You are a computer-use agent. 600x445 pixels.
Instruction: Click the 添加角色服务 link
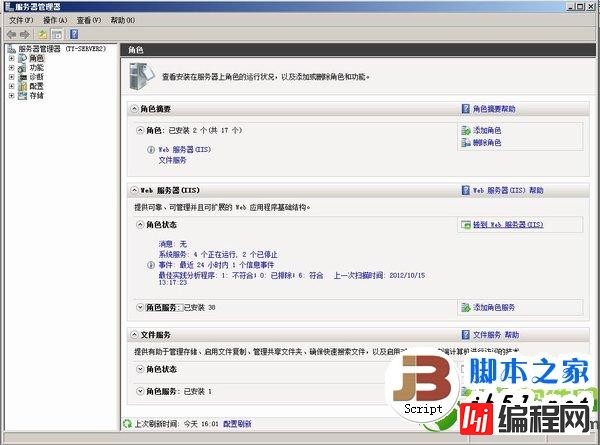click(494, 307)
